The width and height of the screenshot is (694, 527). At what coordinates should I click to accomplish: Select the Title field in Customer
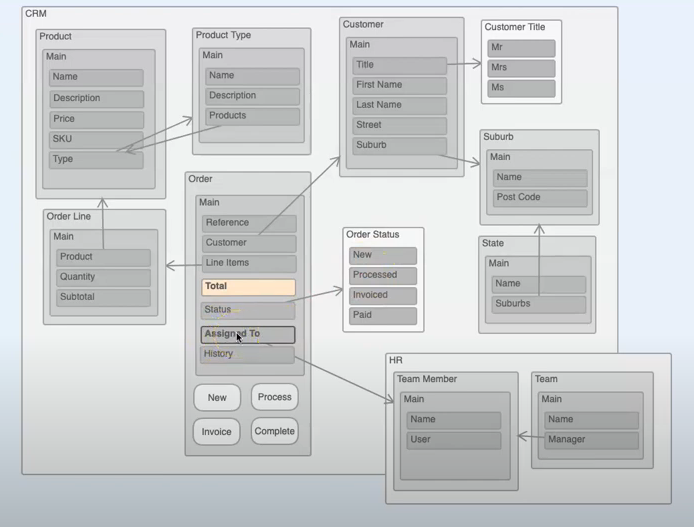pyautogui.click(x=400, y=65)
